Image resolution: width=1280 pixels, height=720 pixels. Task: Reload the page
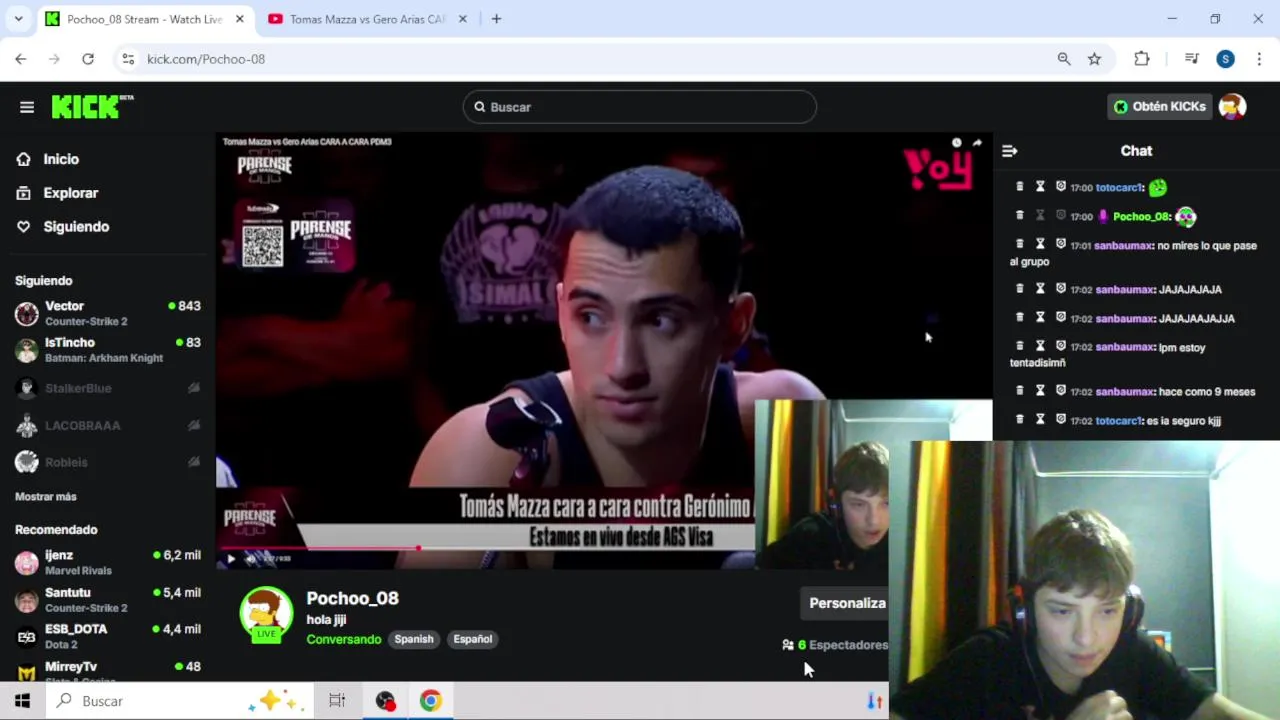(88, 59)
